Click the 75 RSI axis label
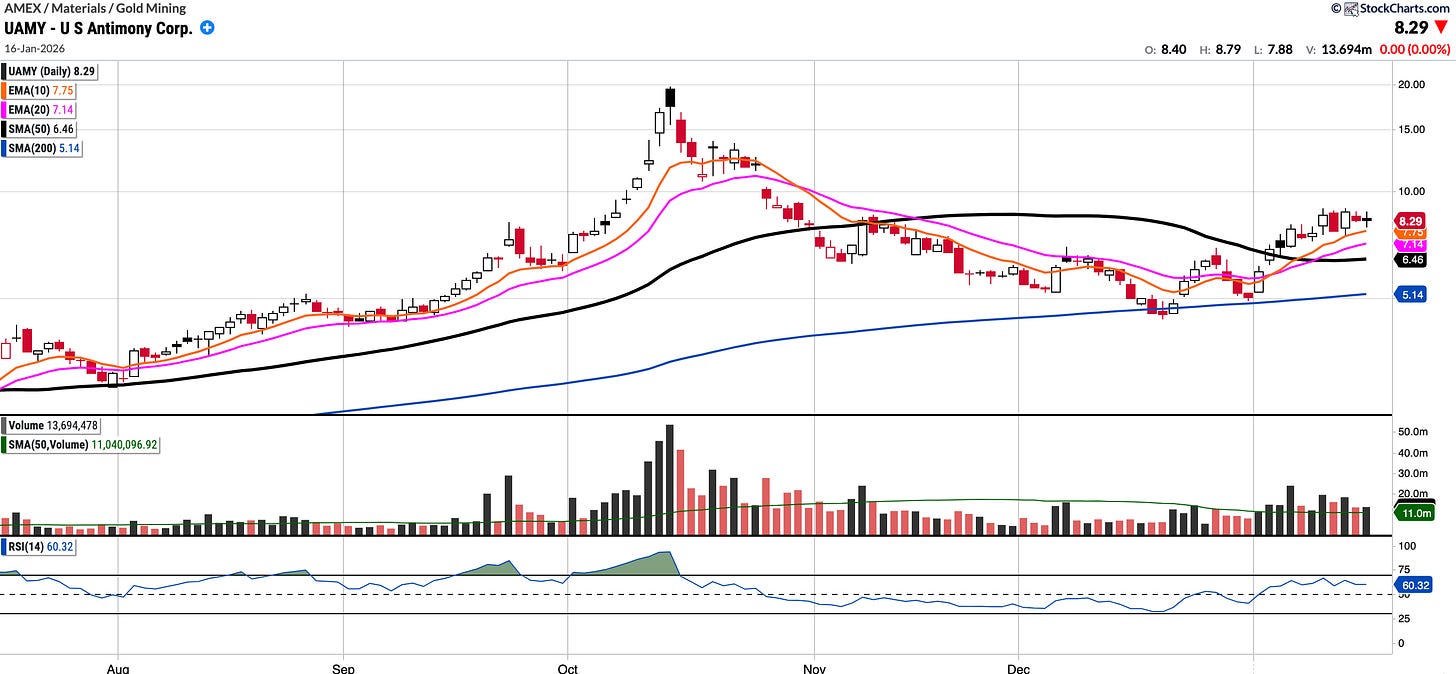1456x674 pixels. coord(1406,571)
